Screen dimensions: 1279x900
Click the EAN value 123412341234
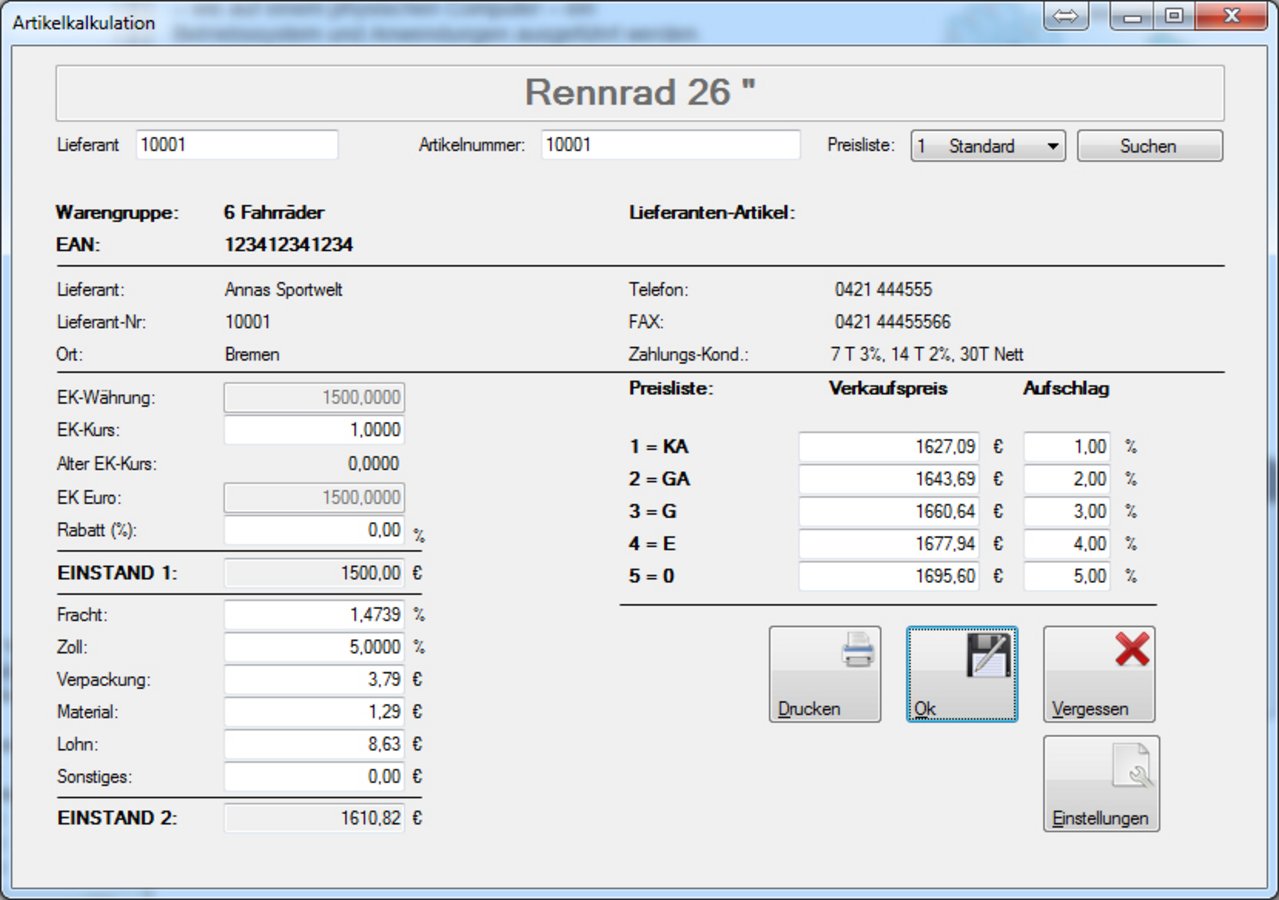point(288,244)
